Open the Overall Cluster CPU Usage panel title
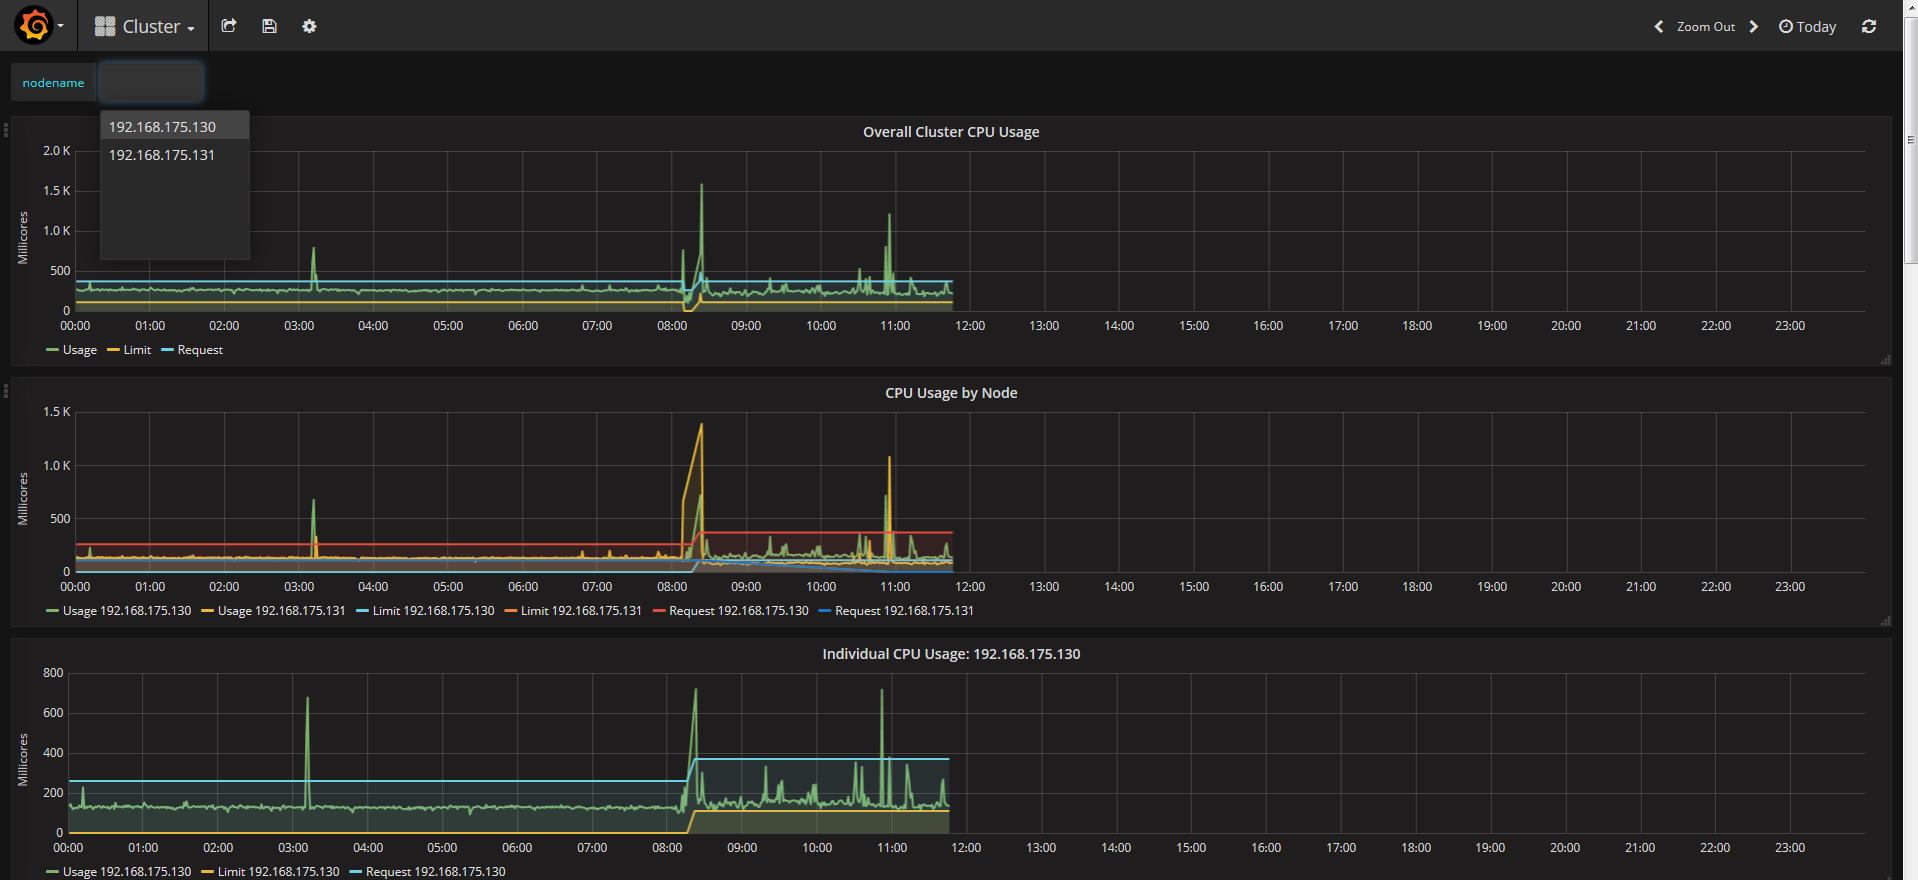1918x880 pixels. tap(951, 132)
